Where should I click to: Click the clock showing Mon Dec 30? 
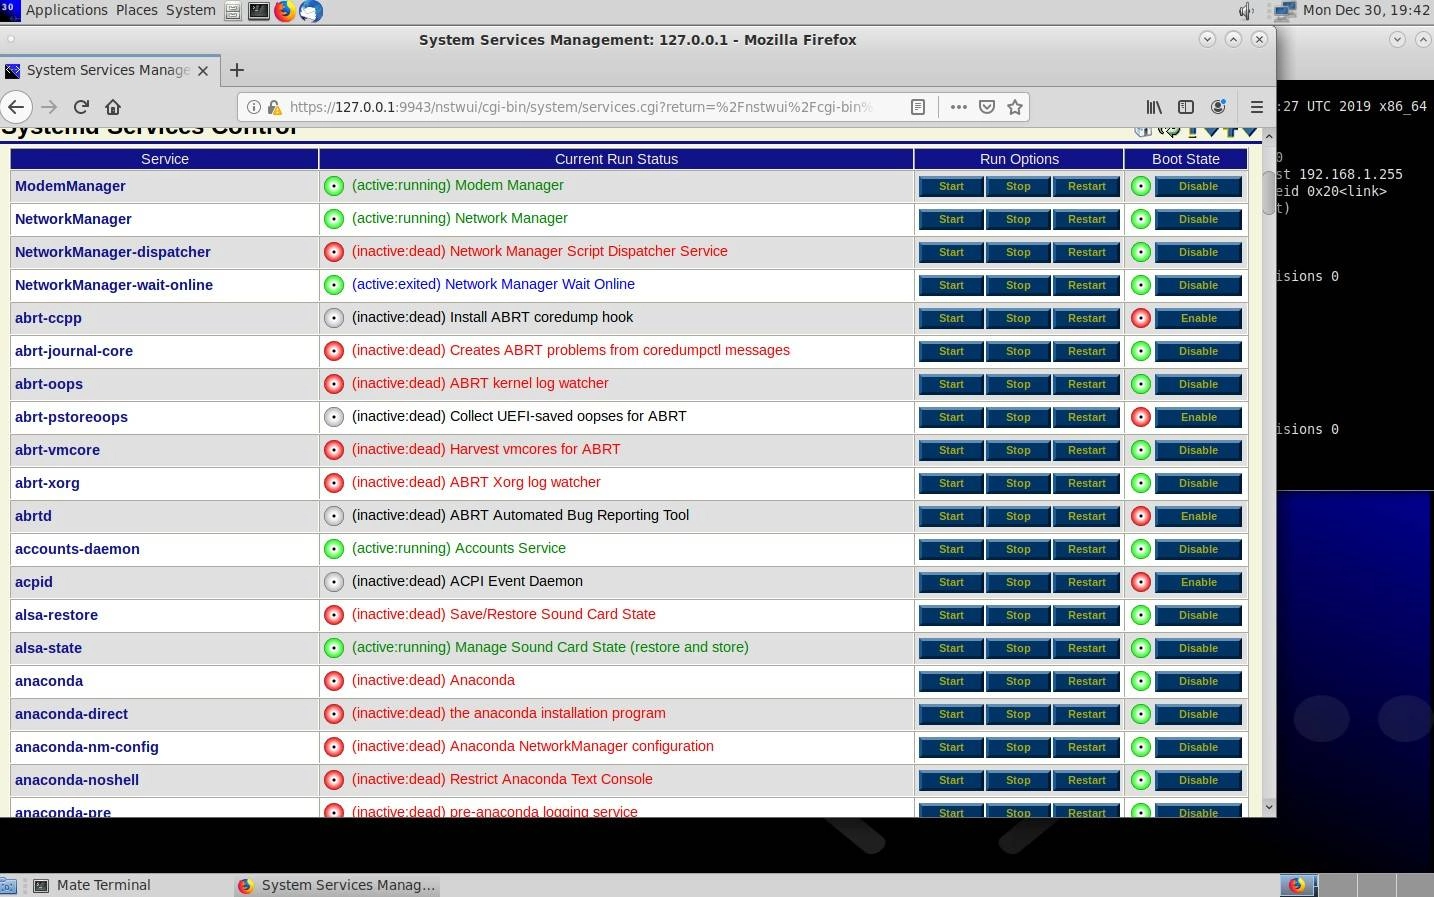click(1366, 10)
